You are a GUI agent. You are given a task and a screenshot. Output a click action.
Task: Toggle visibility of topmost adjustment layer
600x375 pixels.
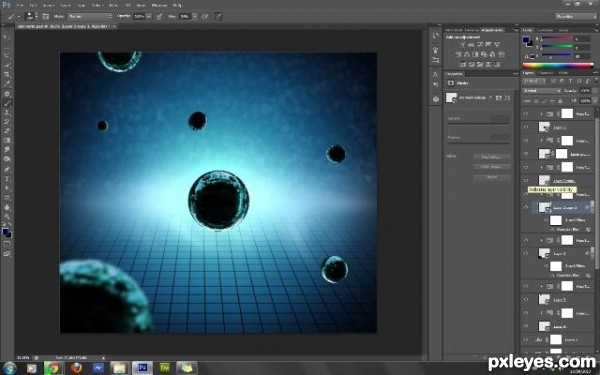click(526, 114)
